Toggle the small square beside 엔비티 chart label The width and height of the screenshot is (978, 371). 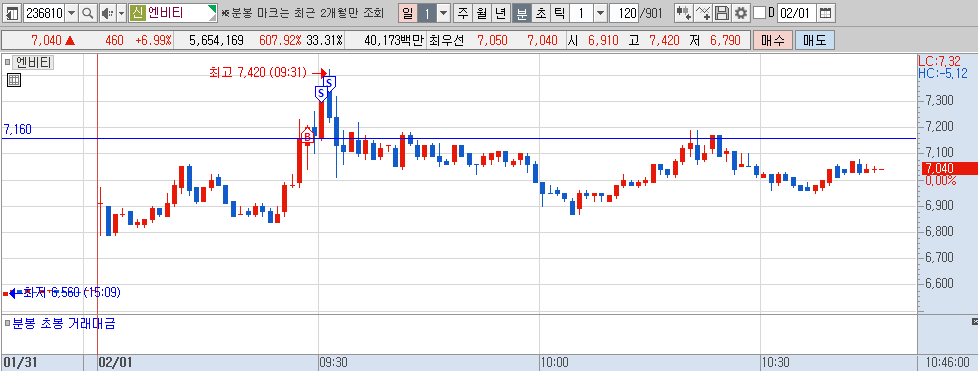7,62
